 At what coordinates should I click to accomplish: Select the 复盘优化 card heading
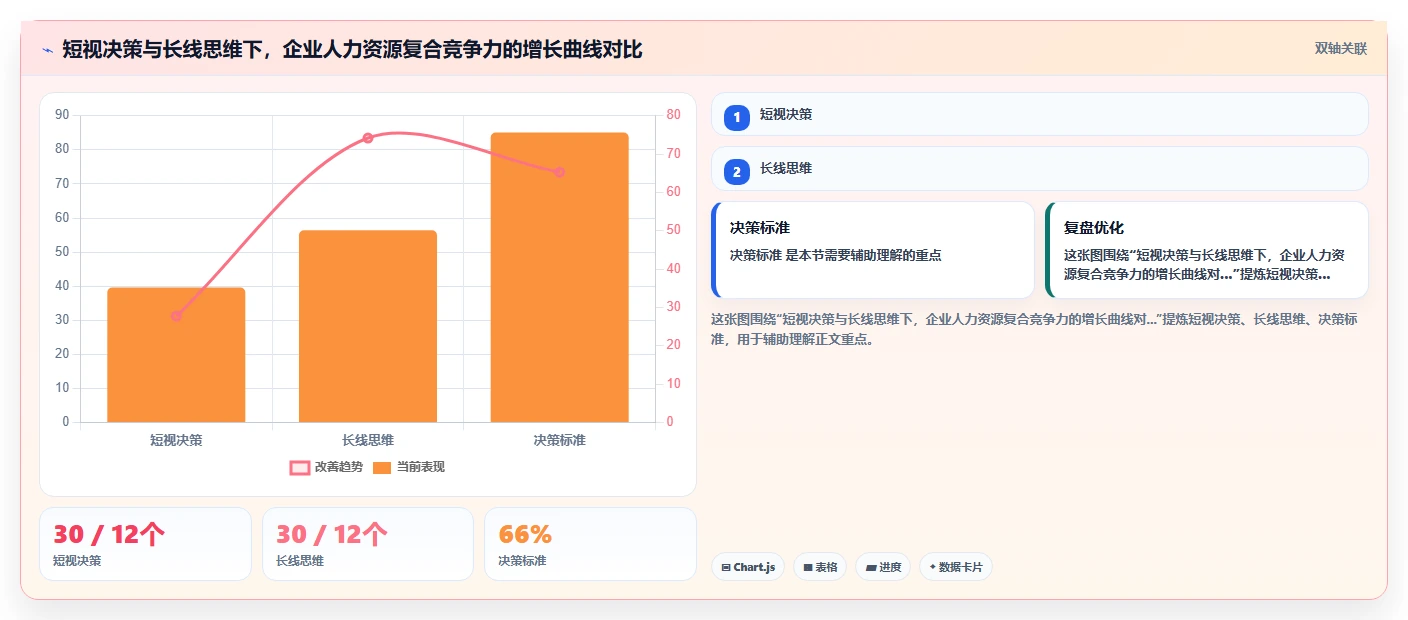(1094, 228)
